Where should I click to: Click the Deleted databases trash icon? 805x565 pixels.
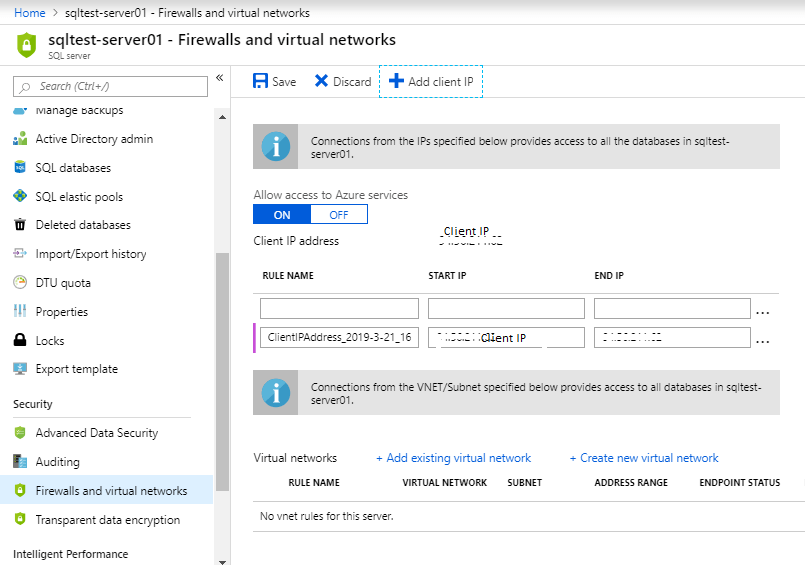20,225
